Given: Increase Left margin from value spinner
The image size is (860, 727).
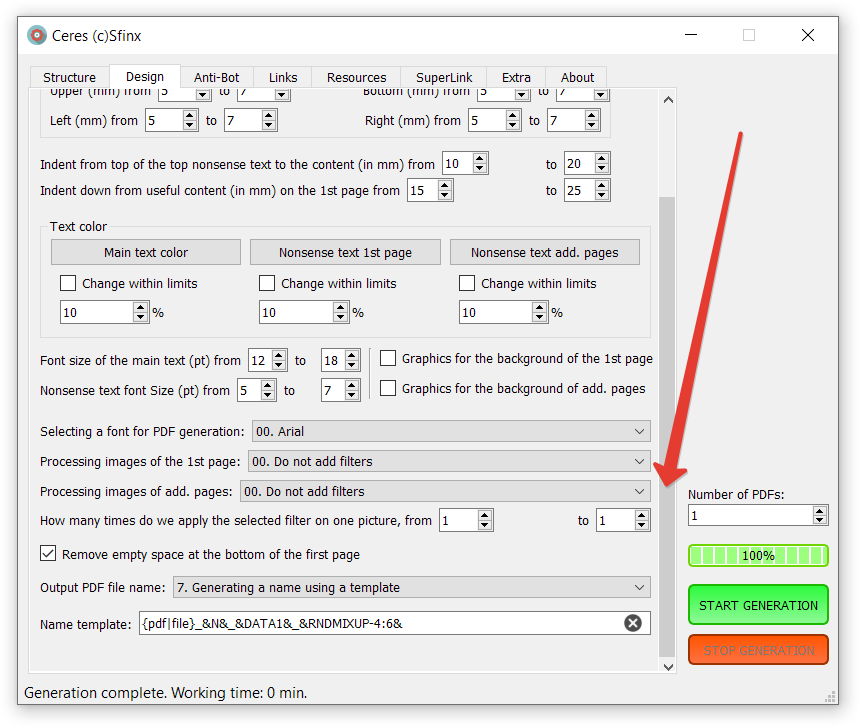Looking at the screenshot, I should (x=191, y=116).
